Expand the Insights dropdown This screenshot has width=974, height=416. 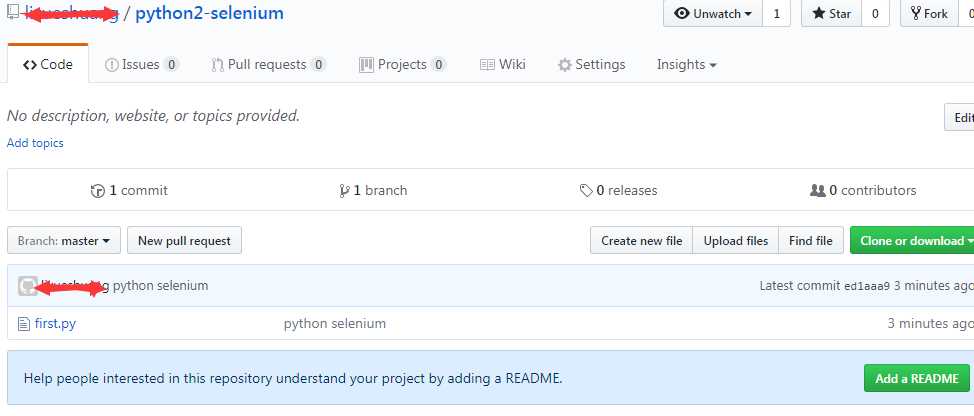686,65
